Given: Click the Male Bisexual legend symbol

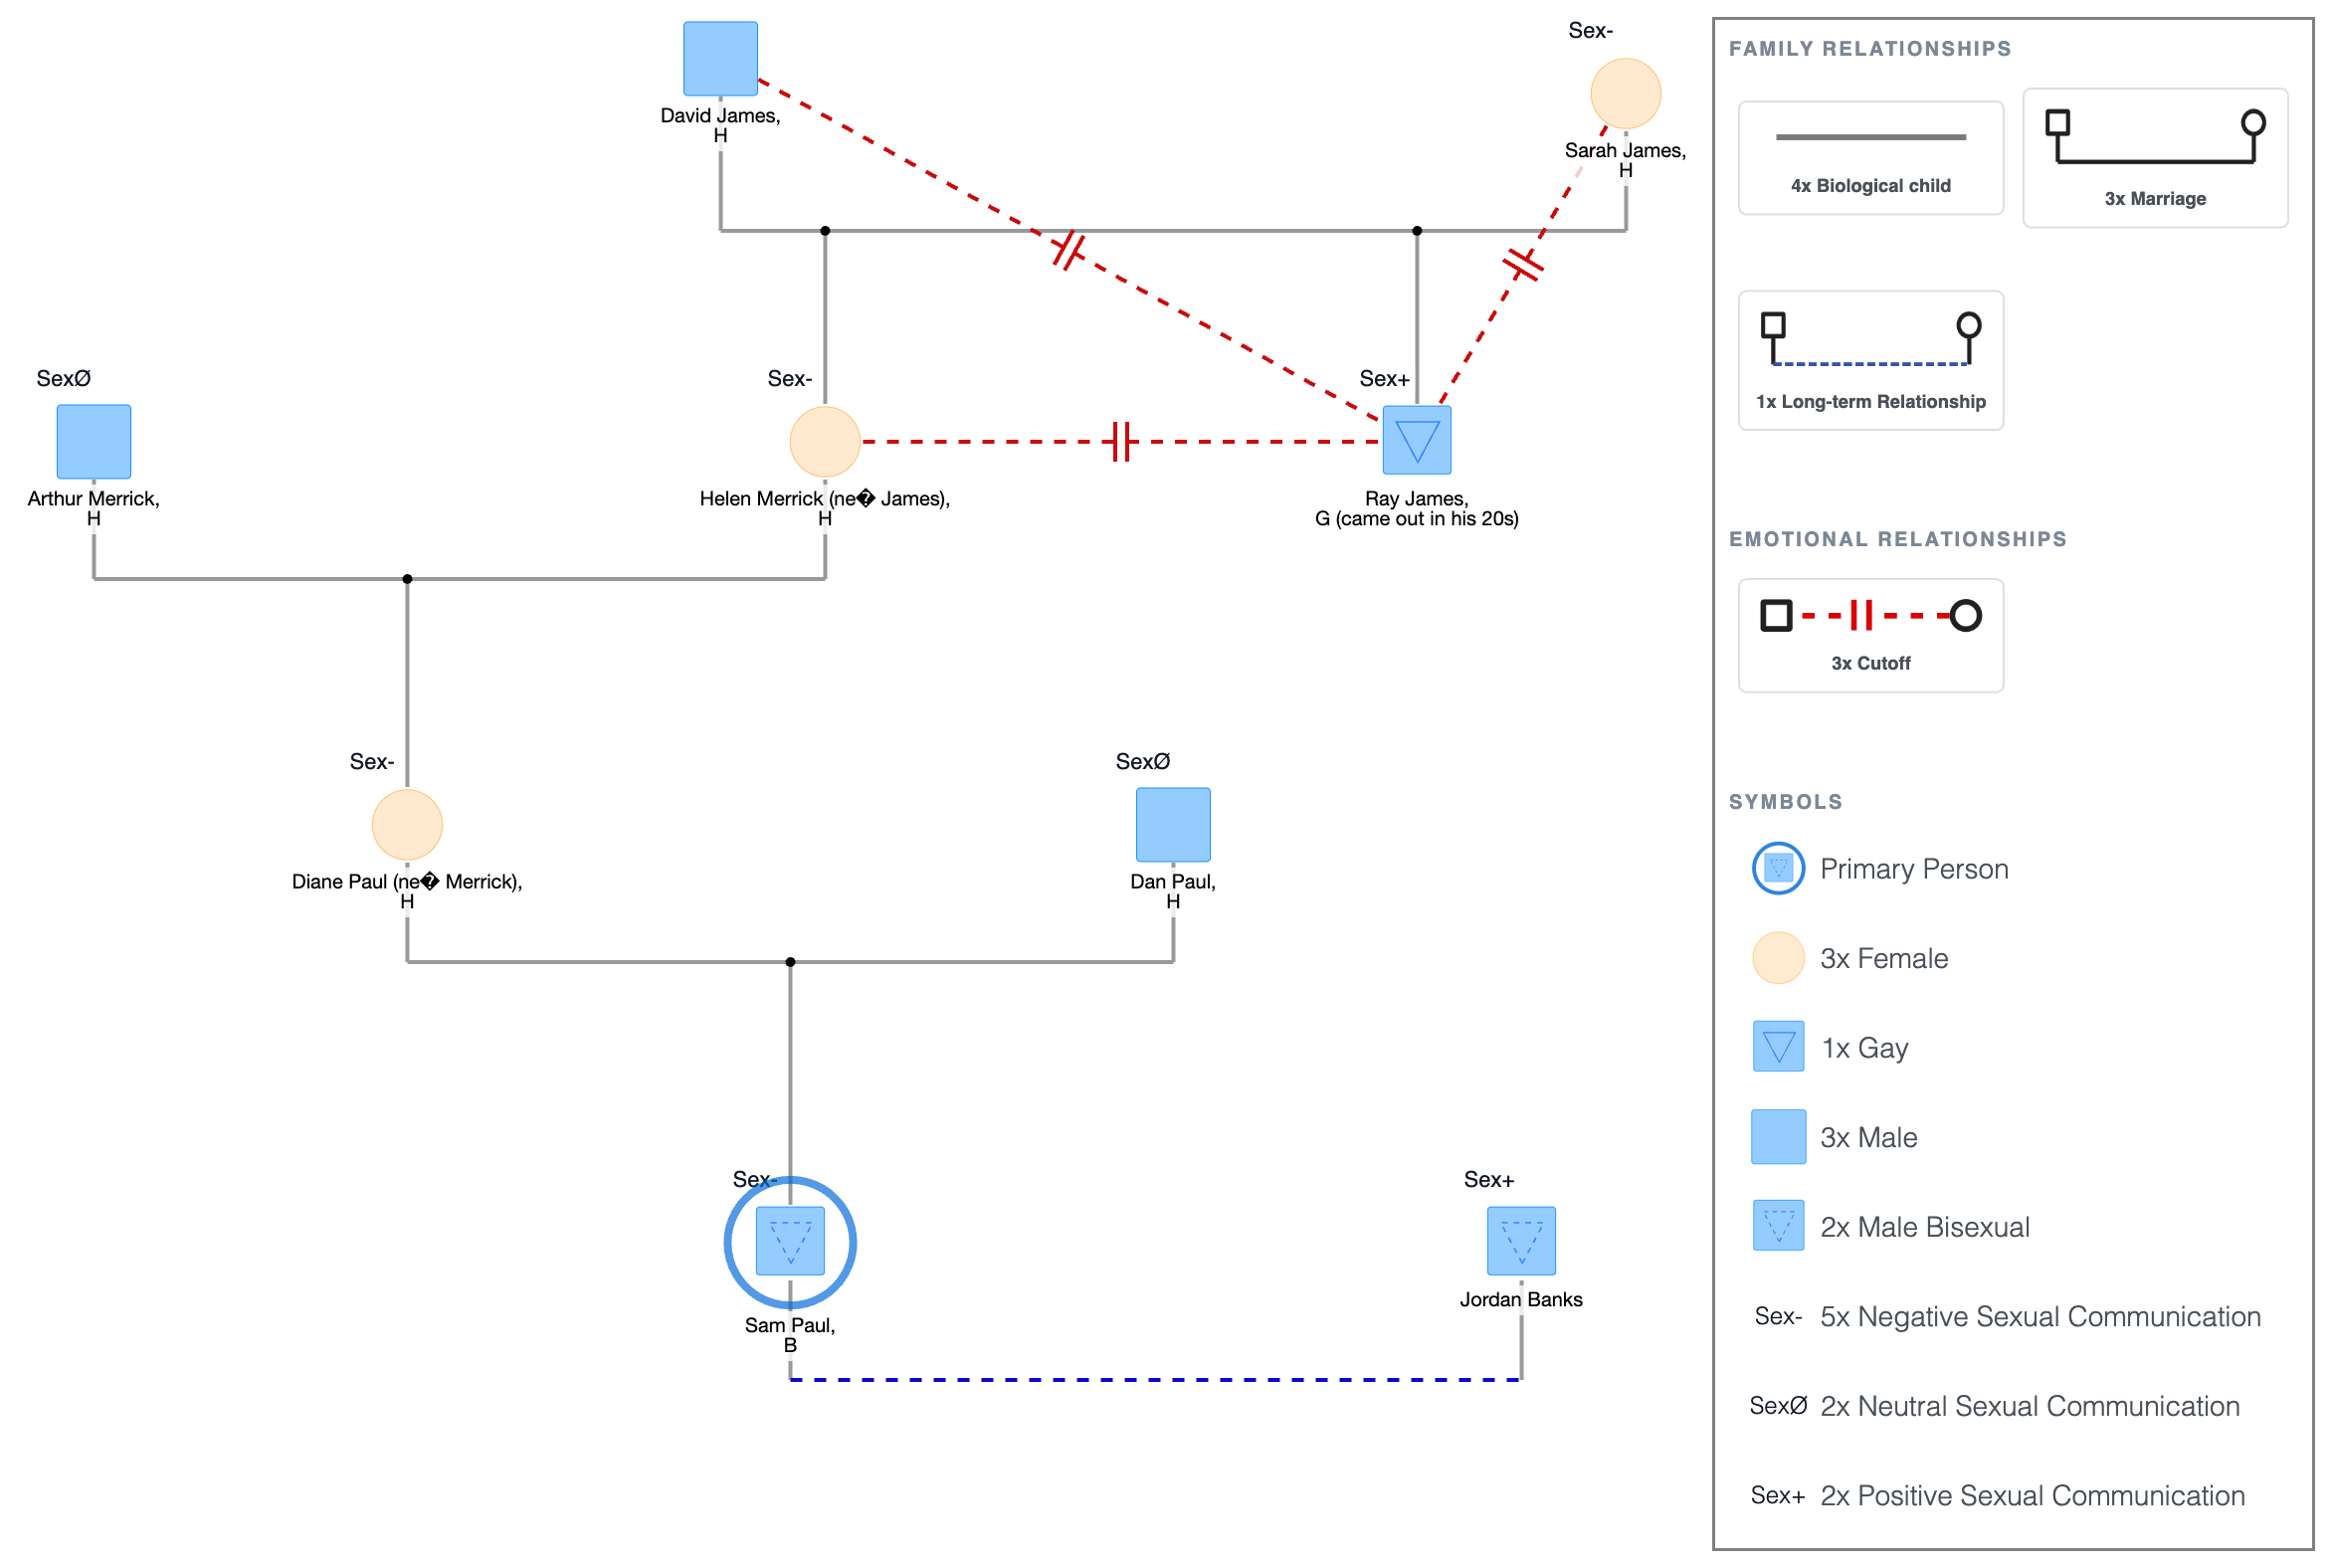Looking at the screenshot, I should click(1778, 1225).
